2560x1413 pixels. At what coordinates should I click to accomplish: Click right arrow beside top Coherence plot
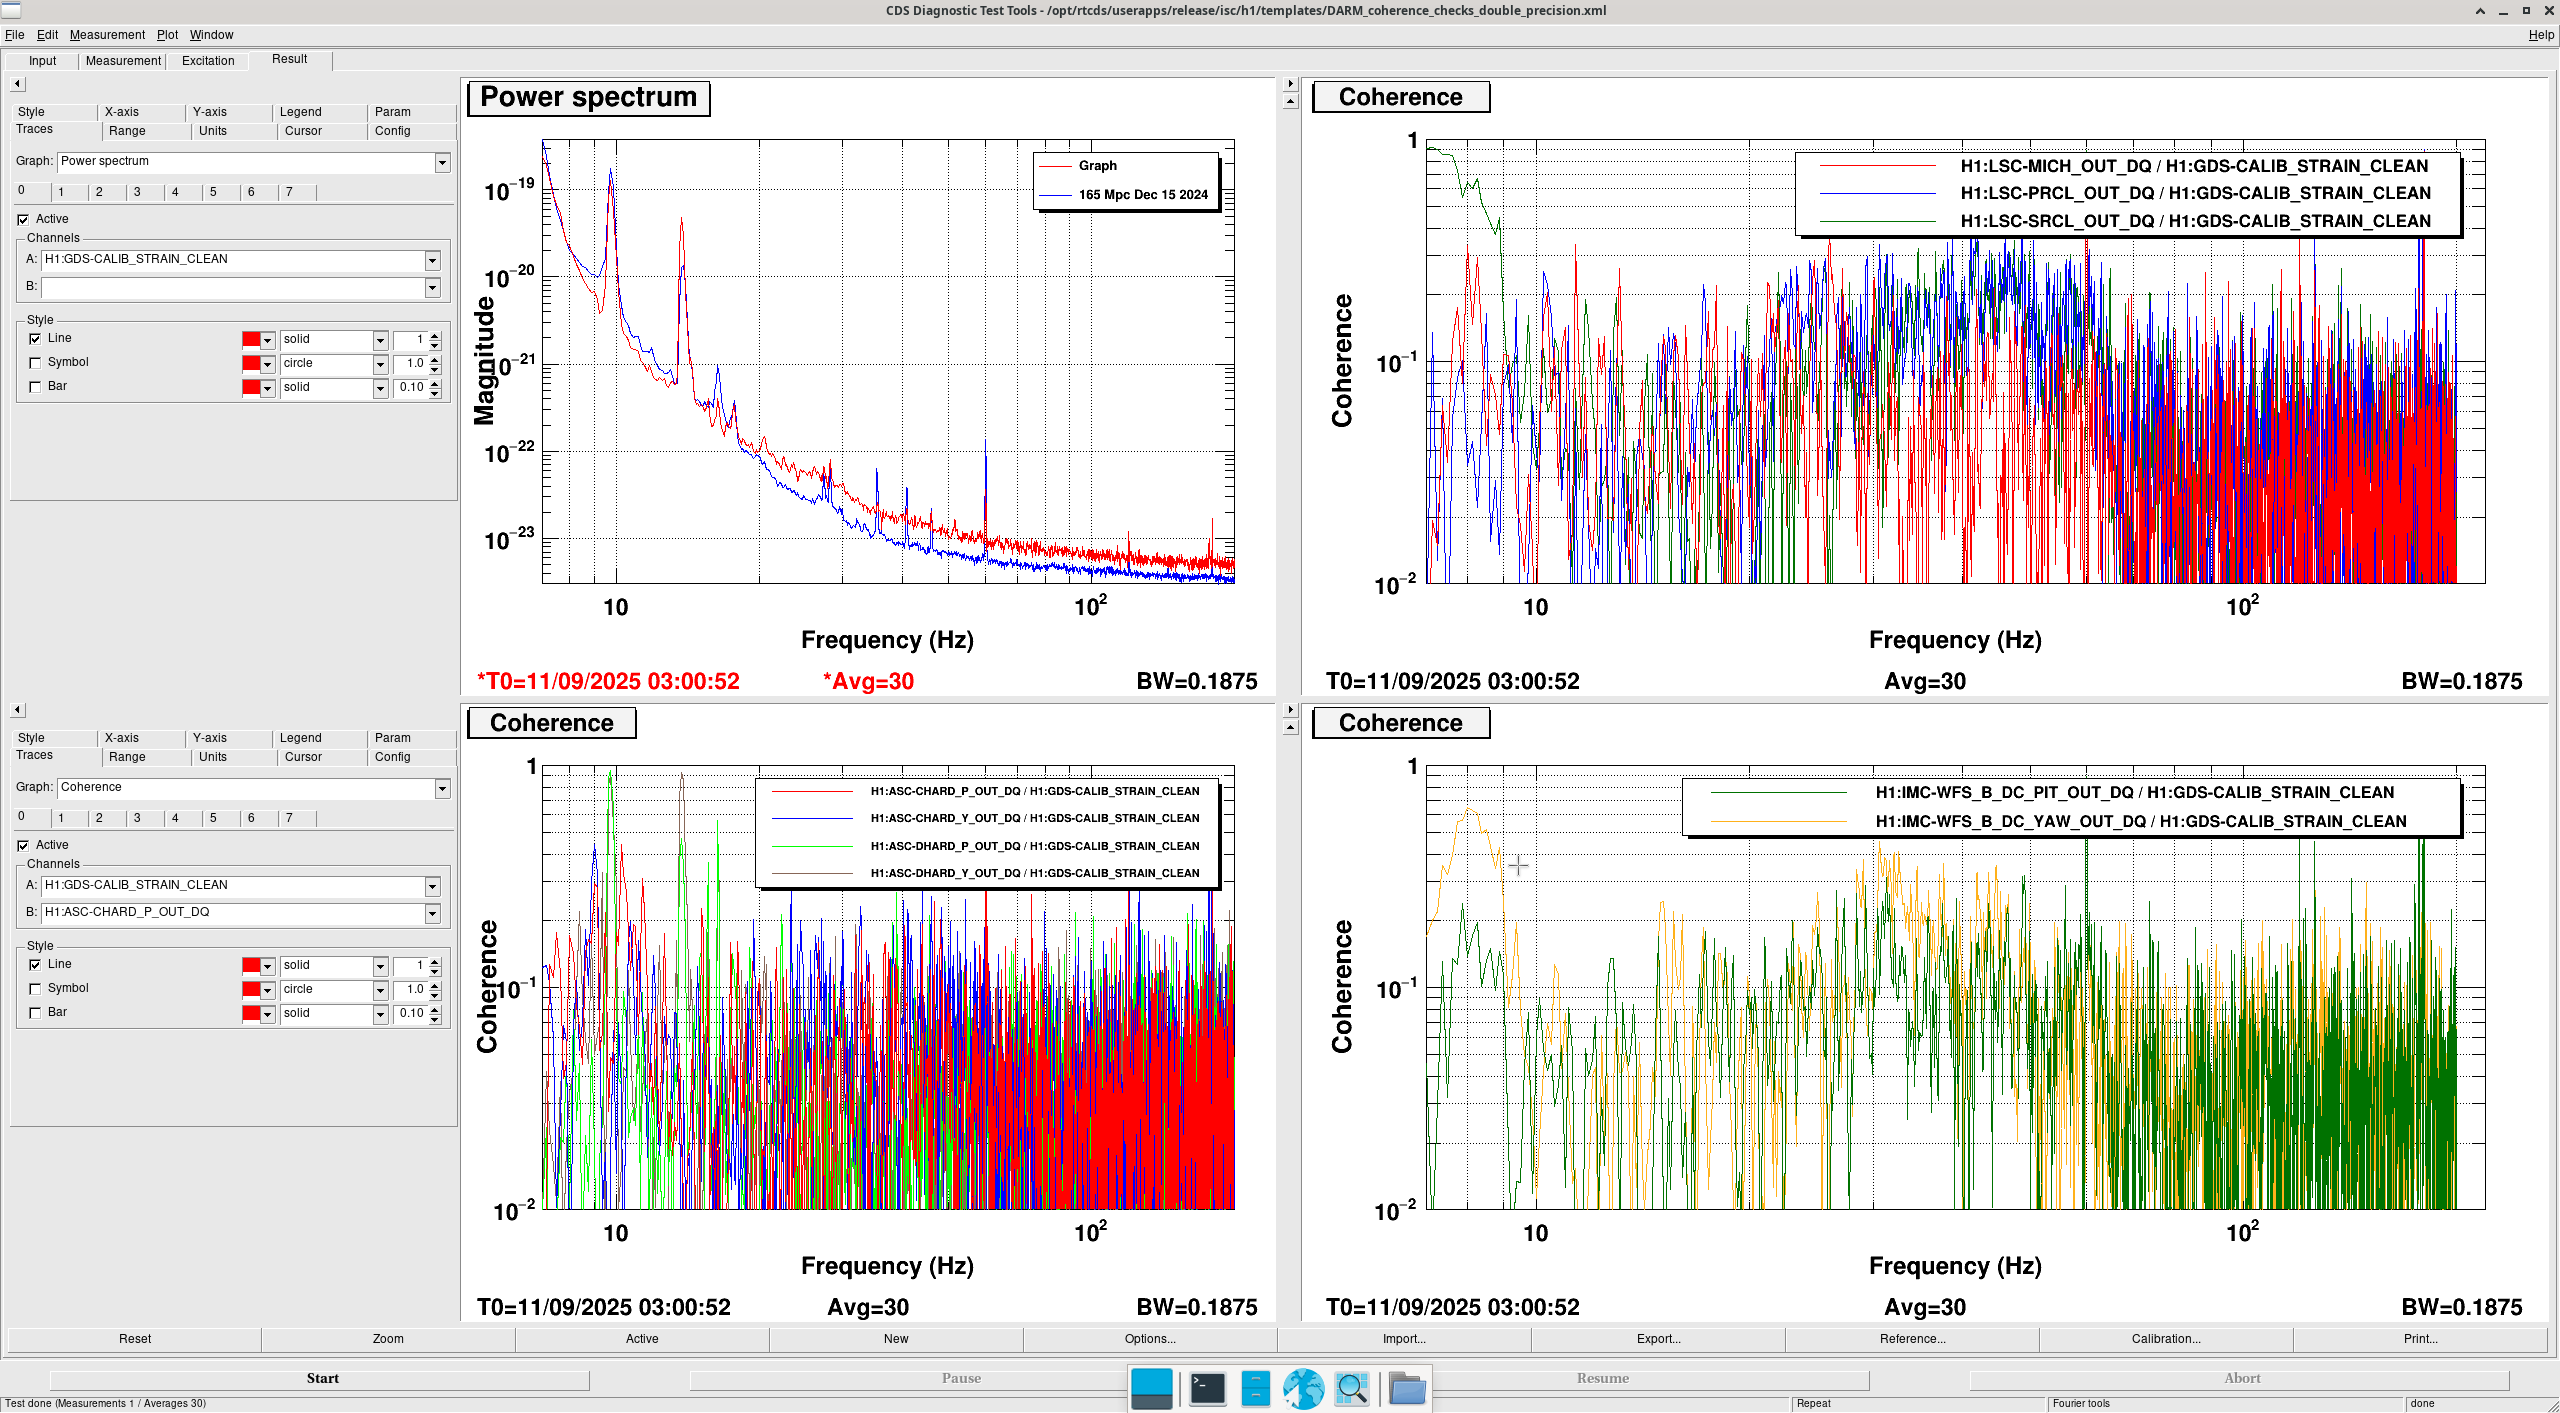tap(1290, 84)
